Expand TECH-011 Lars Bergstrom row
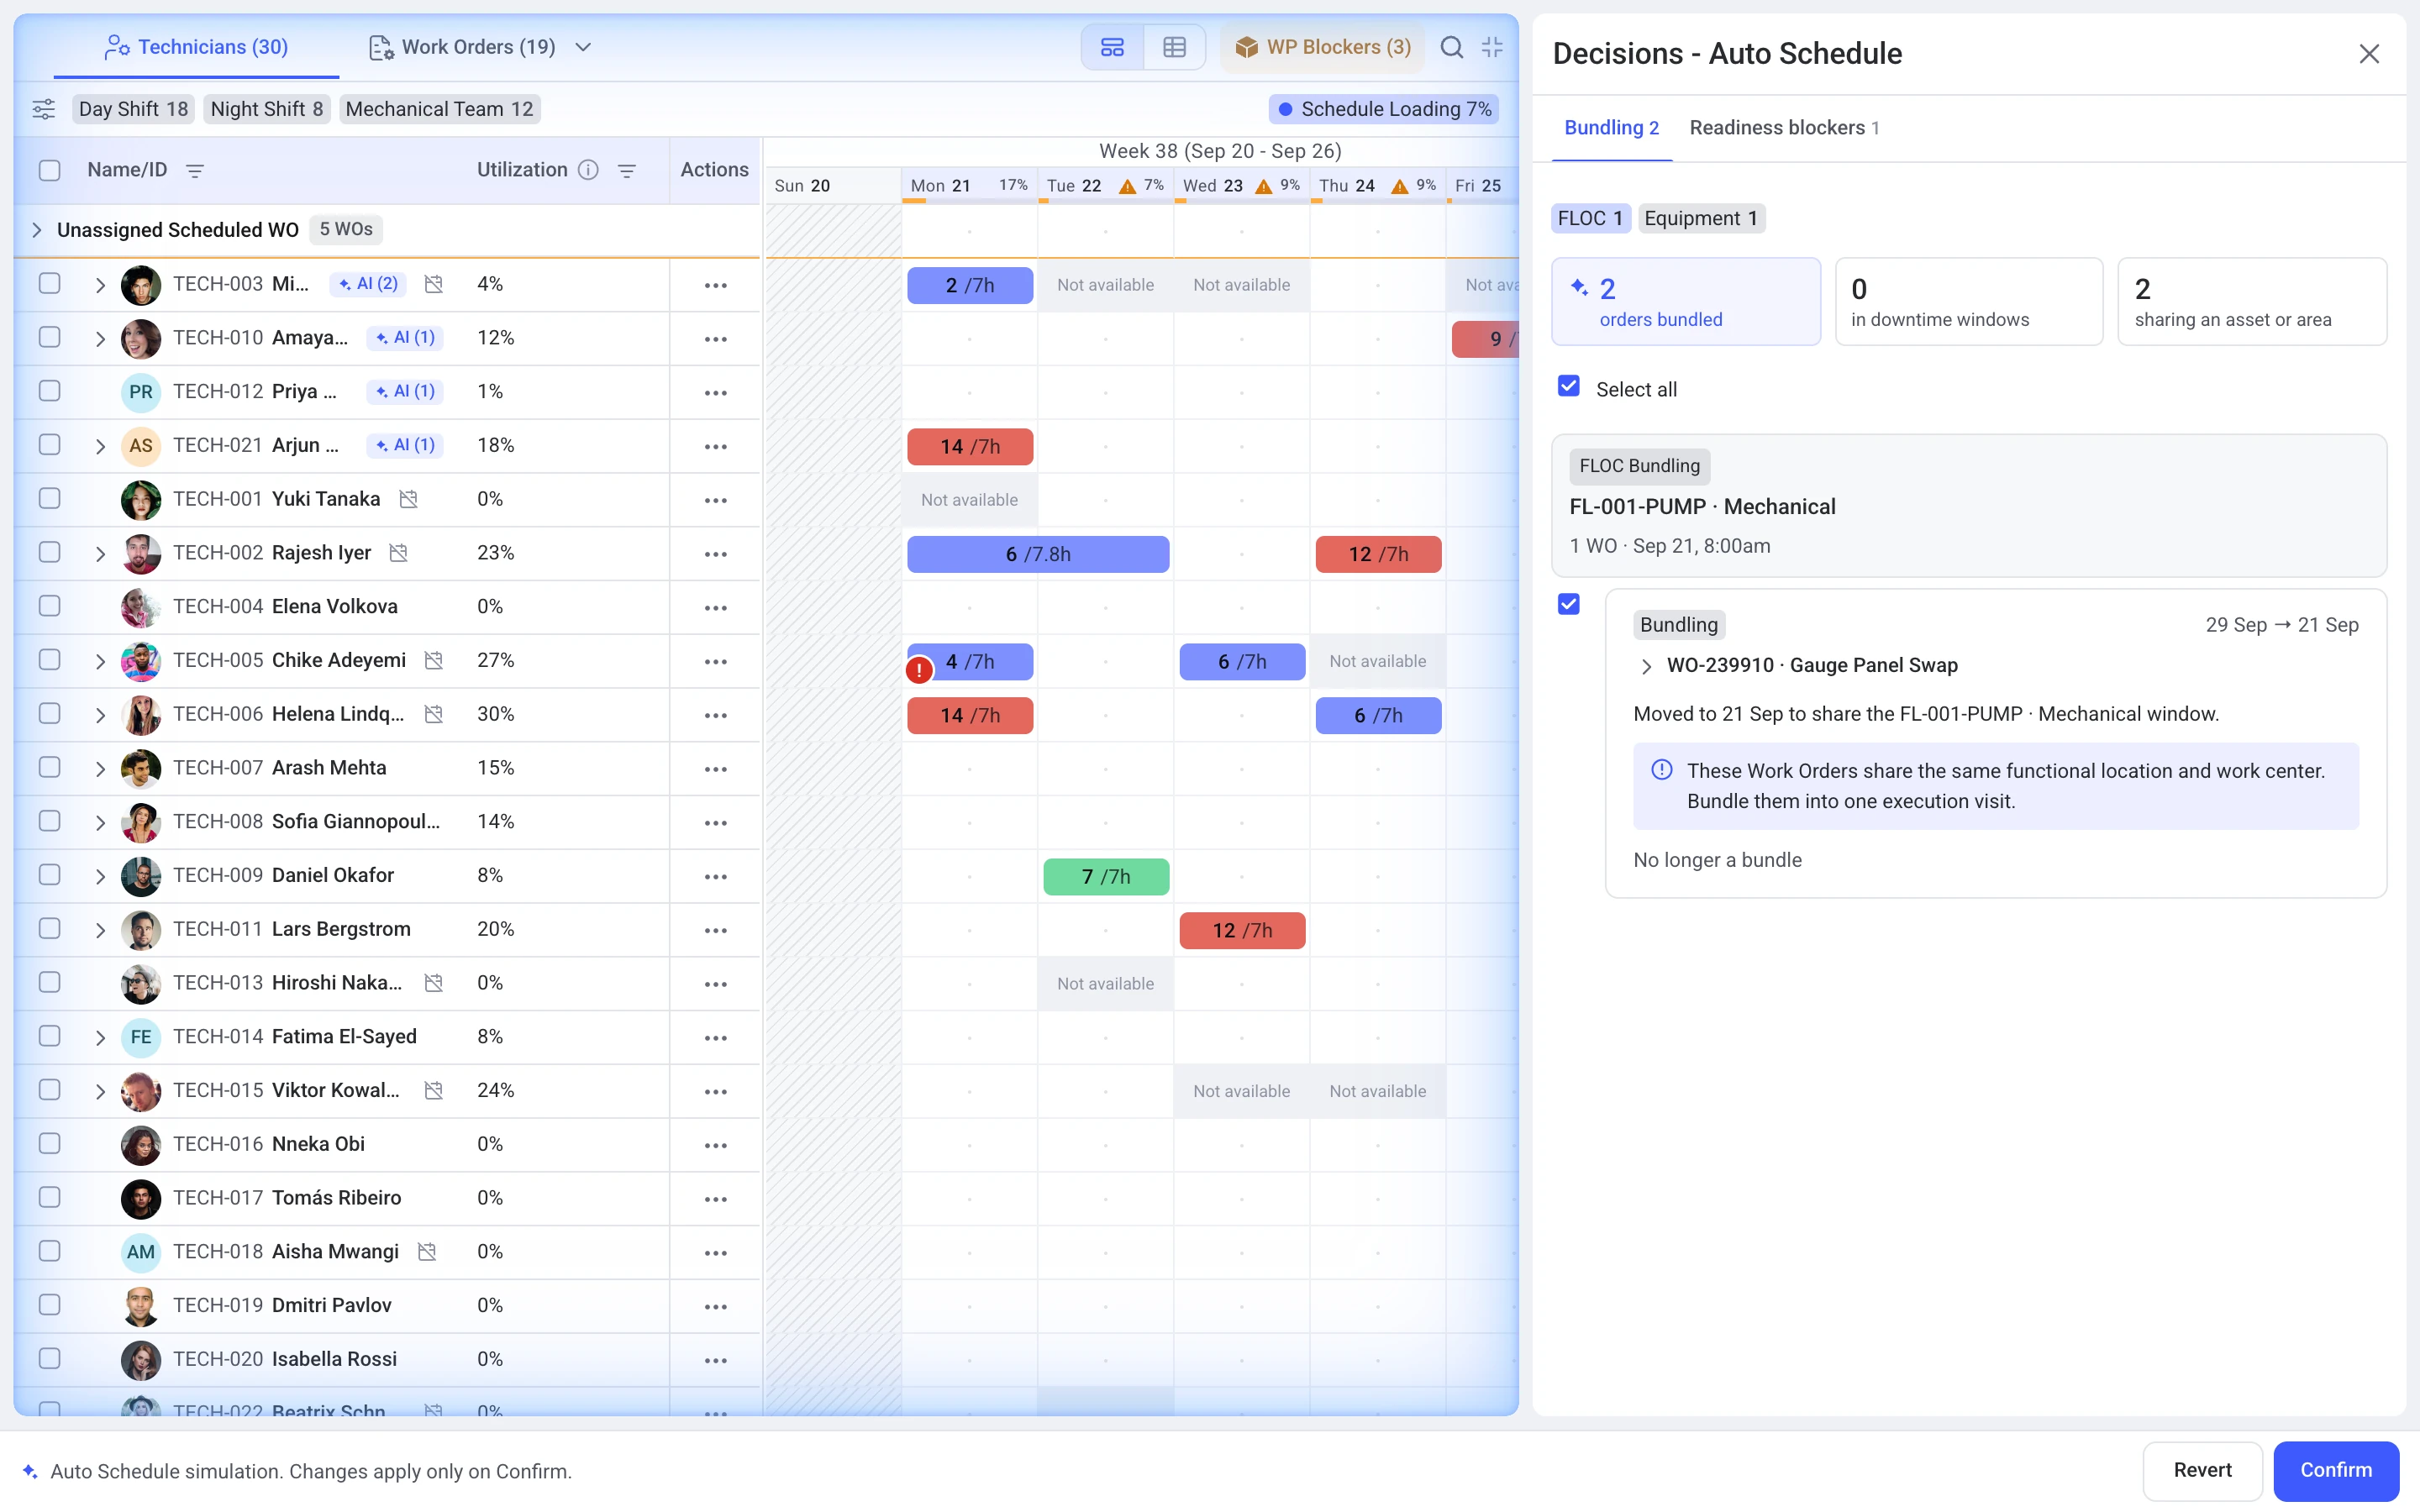 [x=100, y=930]
